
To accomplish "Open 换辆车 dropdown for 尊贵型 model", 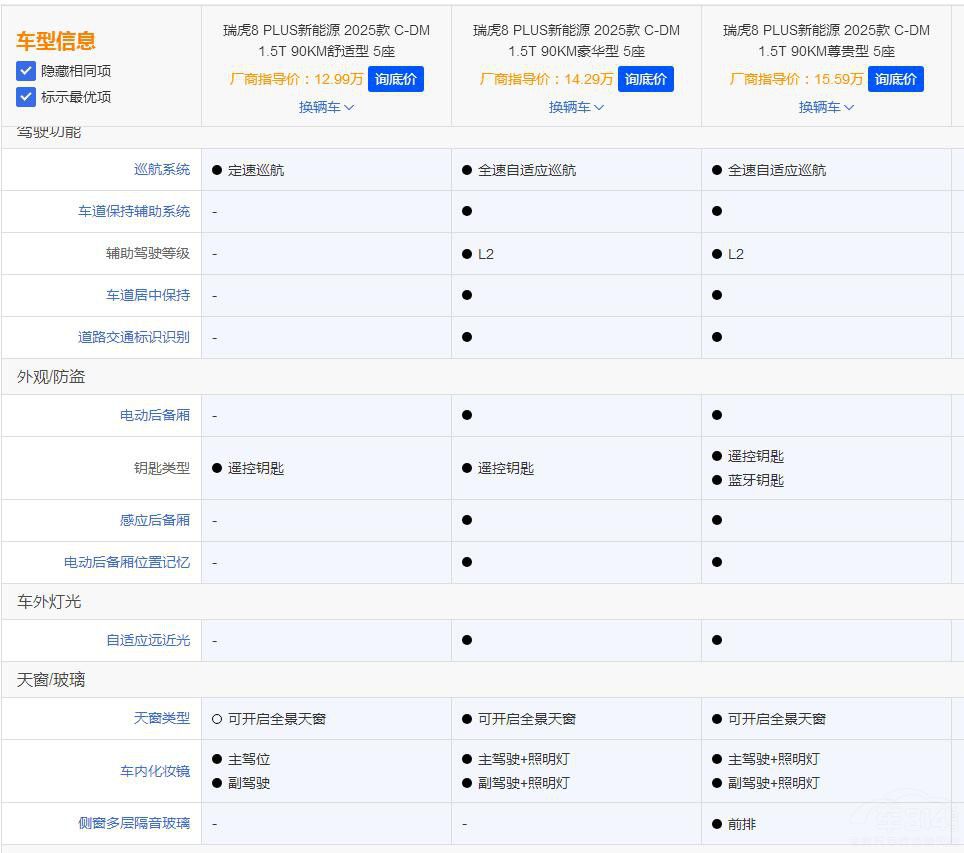I will coord(826,107).
